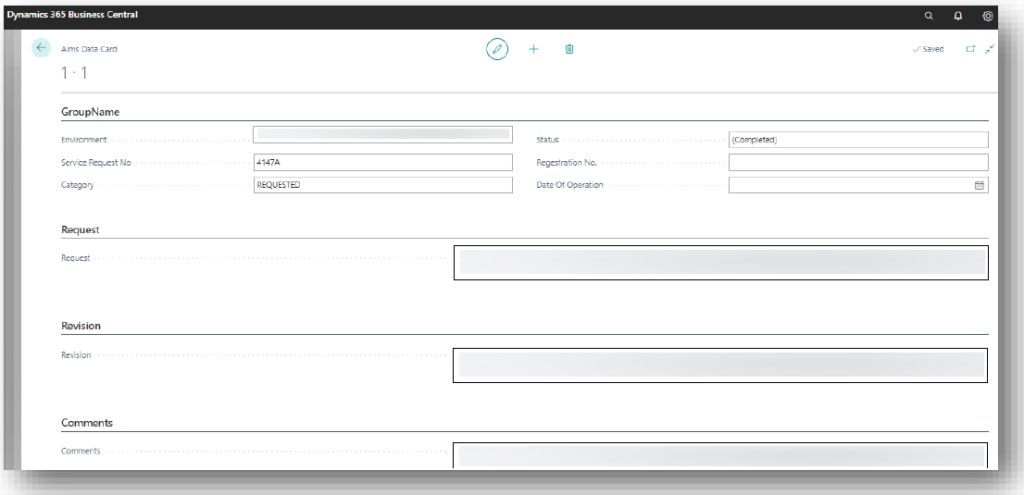The width and height of the screenshot is (1024, 495).
Task: Click the Revision multiline text box
Action: (x=720, y=365)
